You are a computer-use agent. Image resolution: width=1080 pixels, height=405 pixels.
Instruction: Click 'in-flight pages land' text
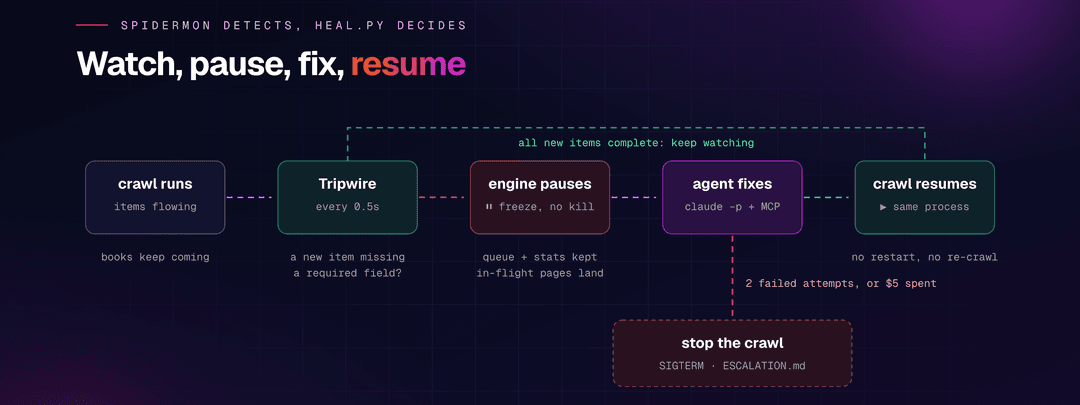click(540, 273)
